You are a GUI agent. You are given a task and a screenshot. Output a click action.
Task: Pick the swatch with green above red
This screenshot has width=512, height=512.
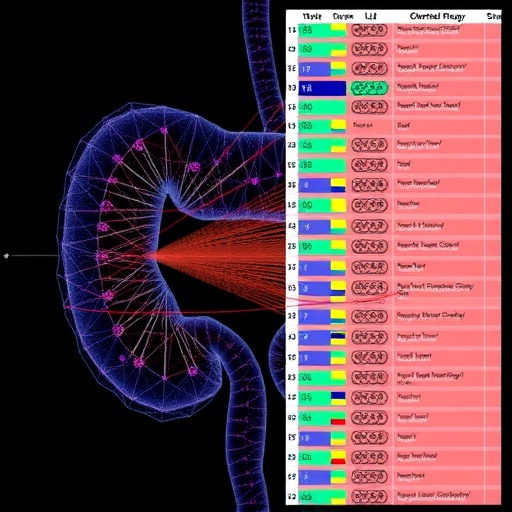tap(338, 418)
